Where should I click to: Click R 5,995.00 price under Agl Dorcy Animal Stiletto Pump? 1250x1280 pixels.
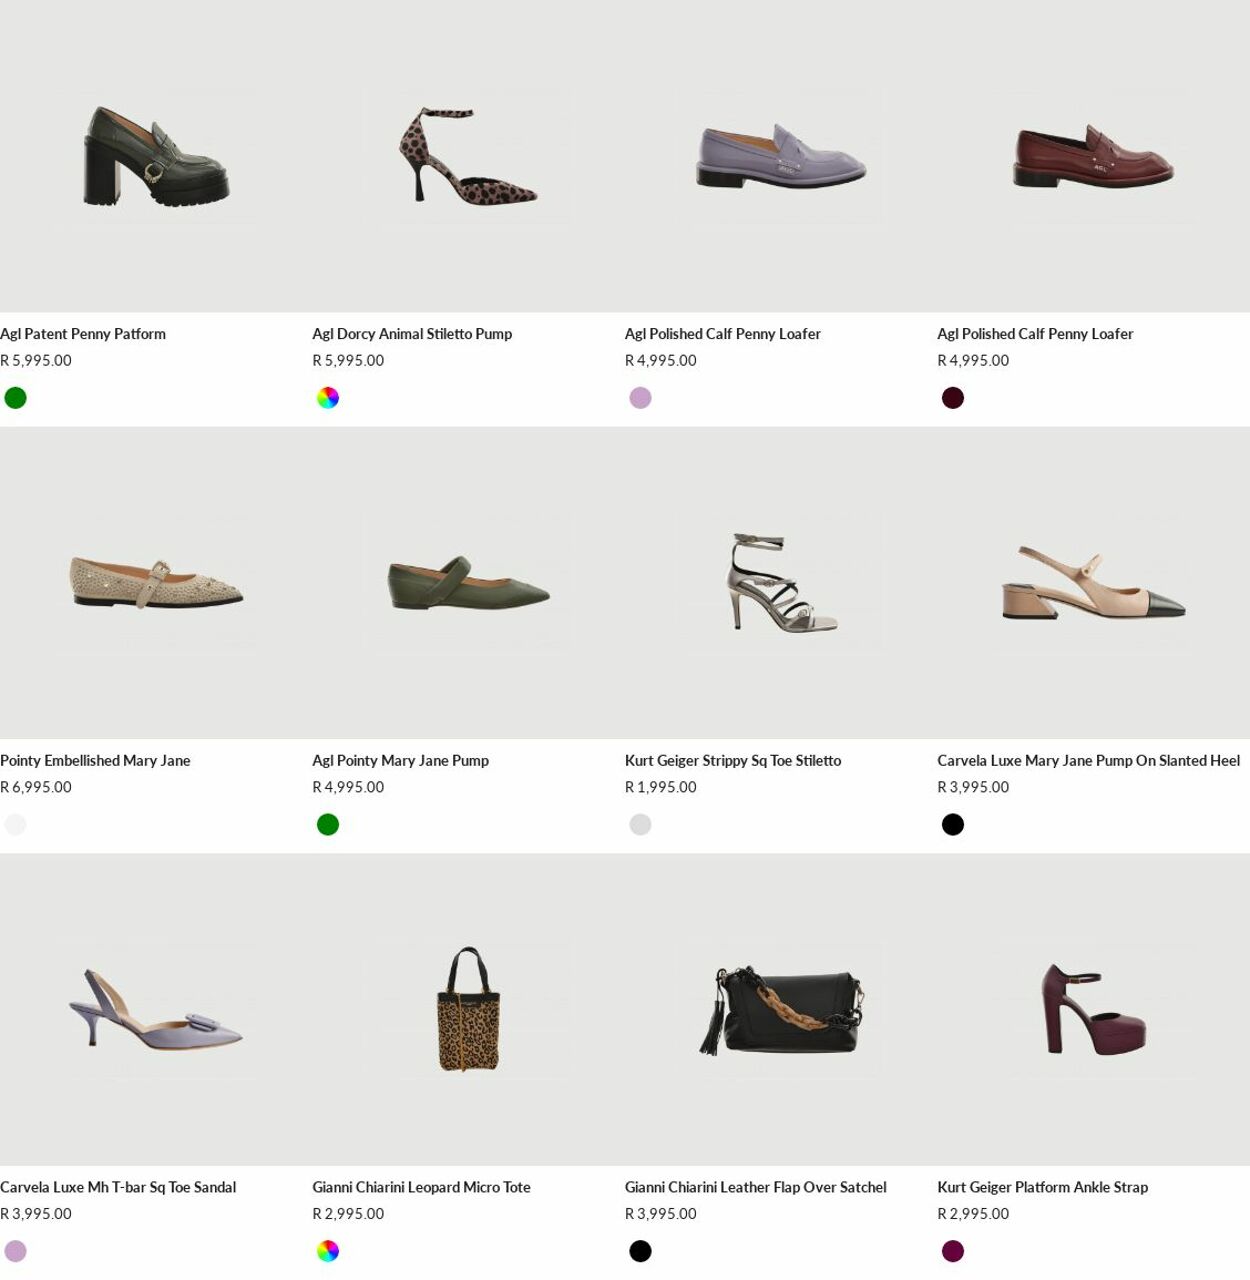[348, 361]
